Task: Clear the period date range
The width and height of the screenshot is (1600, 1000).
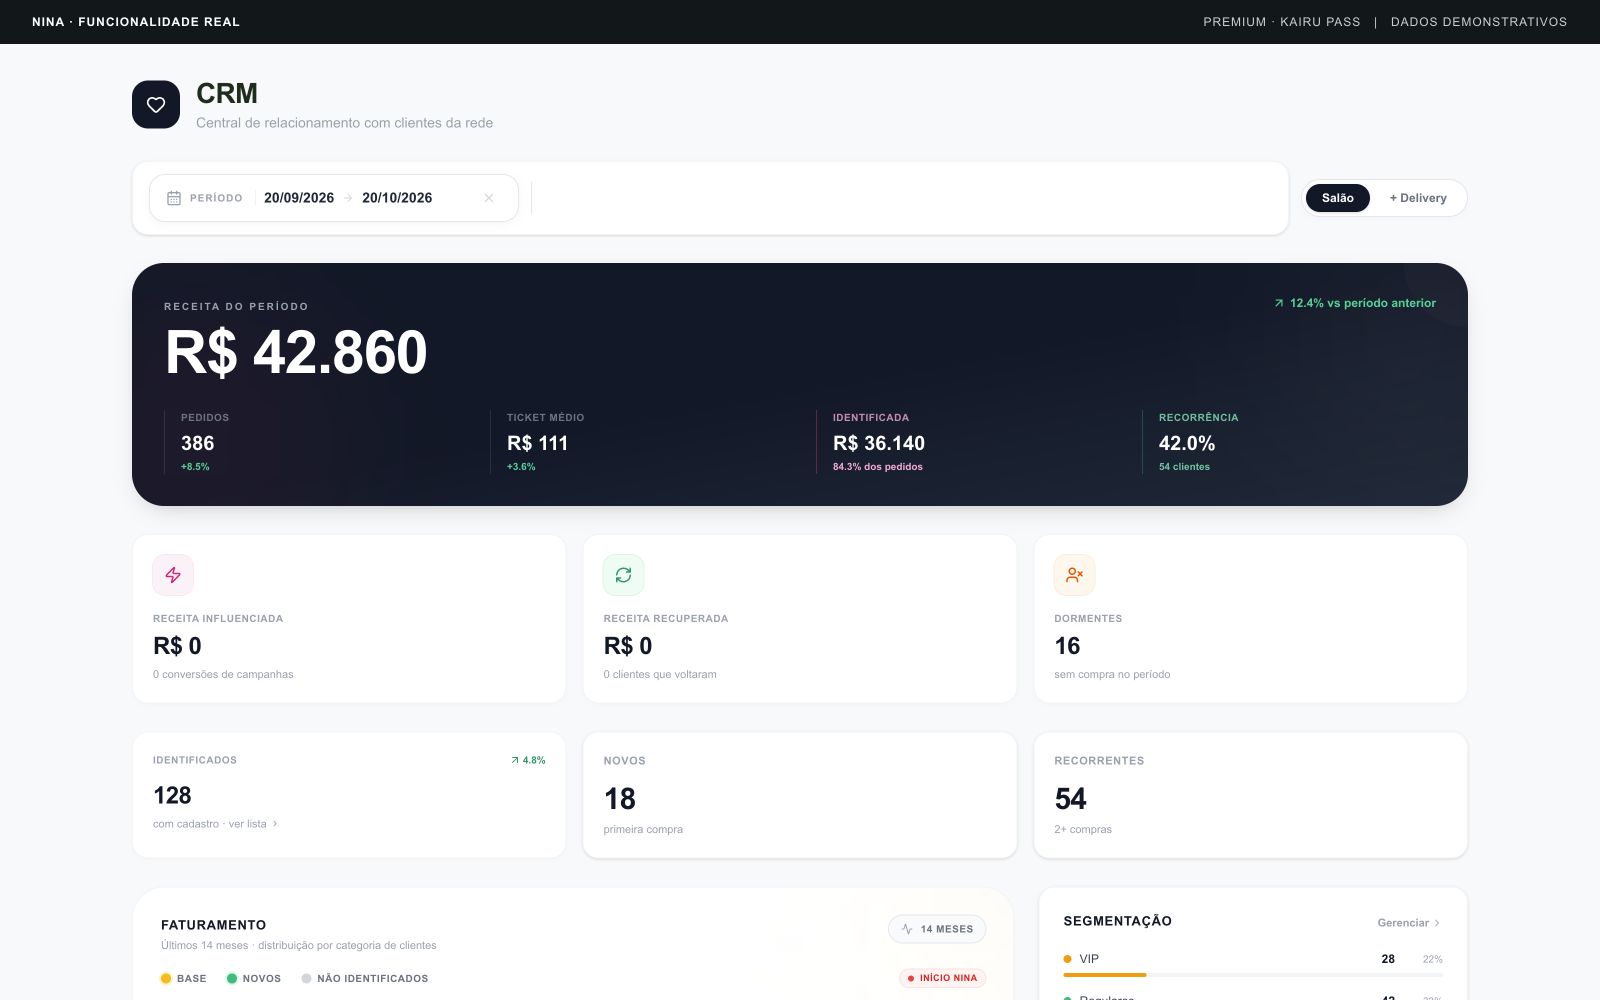Action: pyautogui.click(x=489, y=198)
